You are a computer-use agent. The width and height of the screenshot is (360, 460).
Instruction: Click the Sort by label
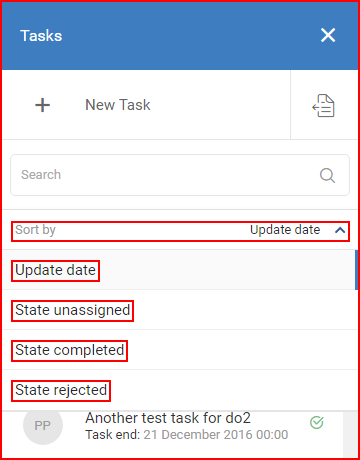coord(35,230)
